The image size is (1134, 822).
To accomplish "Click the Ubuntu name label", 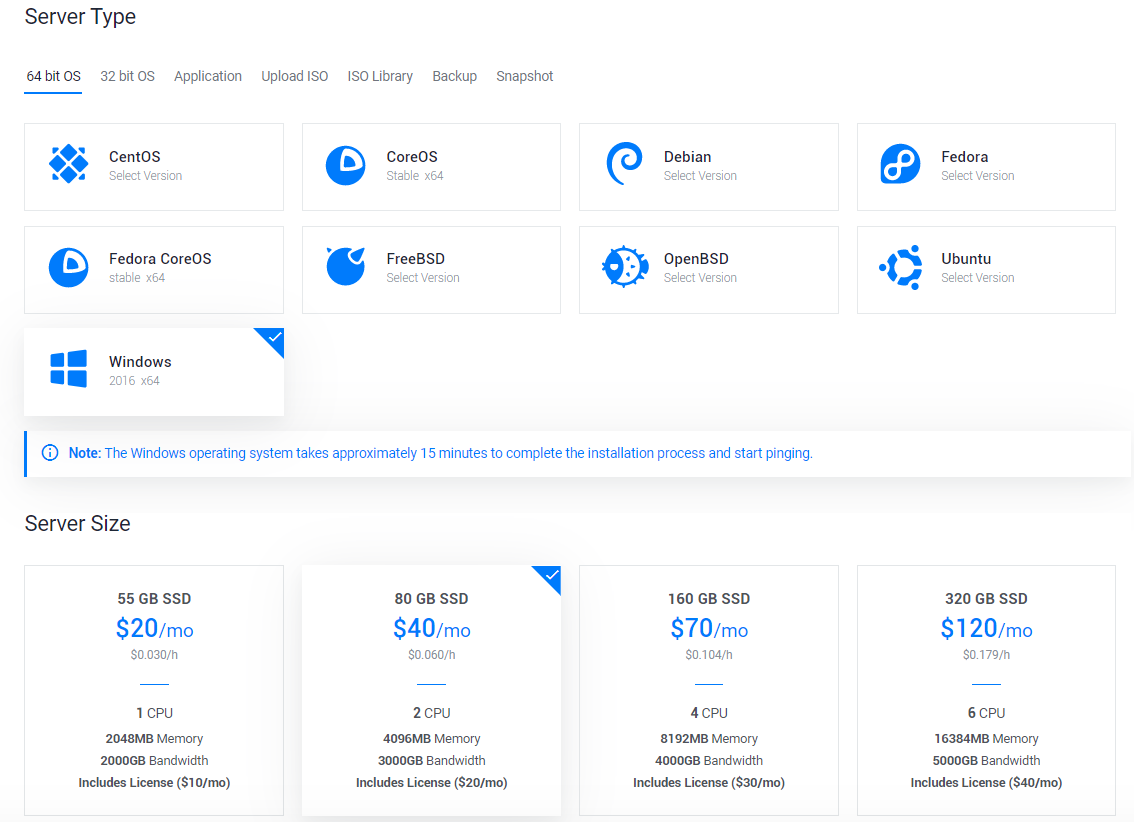I will 965,259.
